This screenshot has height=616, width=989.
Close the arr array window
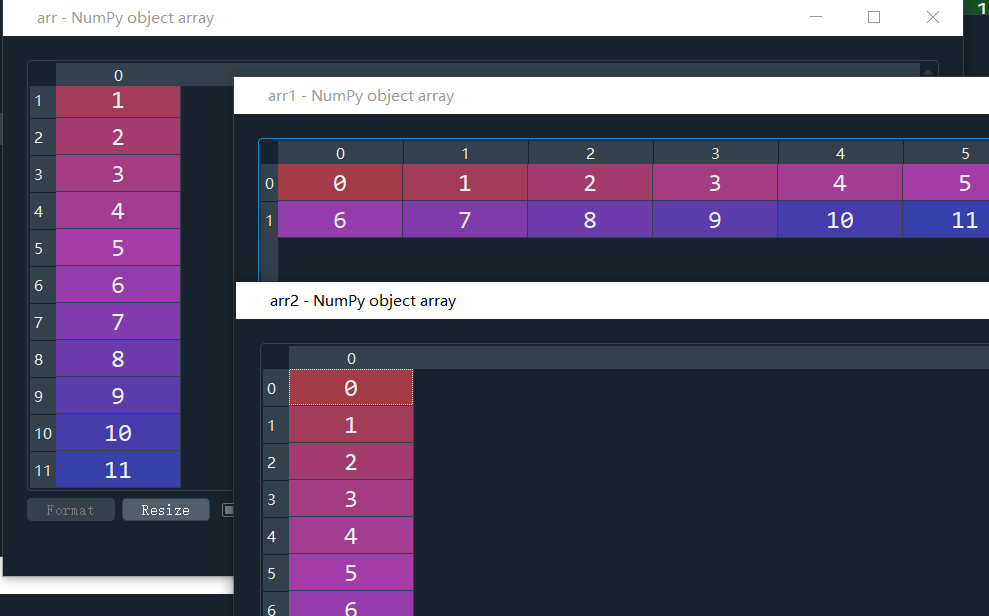click(x=932, y=17)
